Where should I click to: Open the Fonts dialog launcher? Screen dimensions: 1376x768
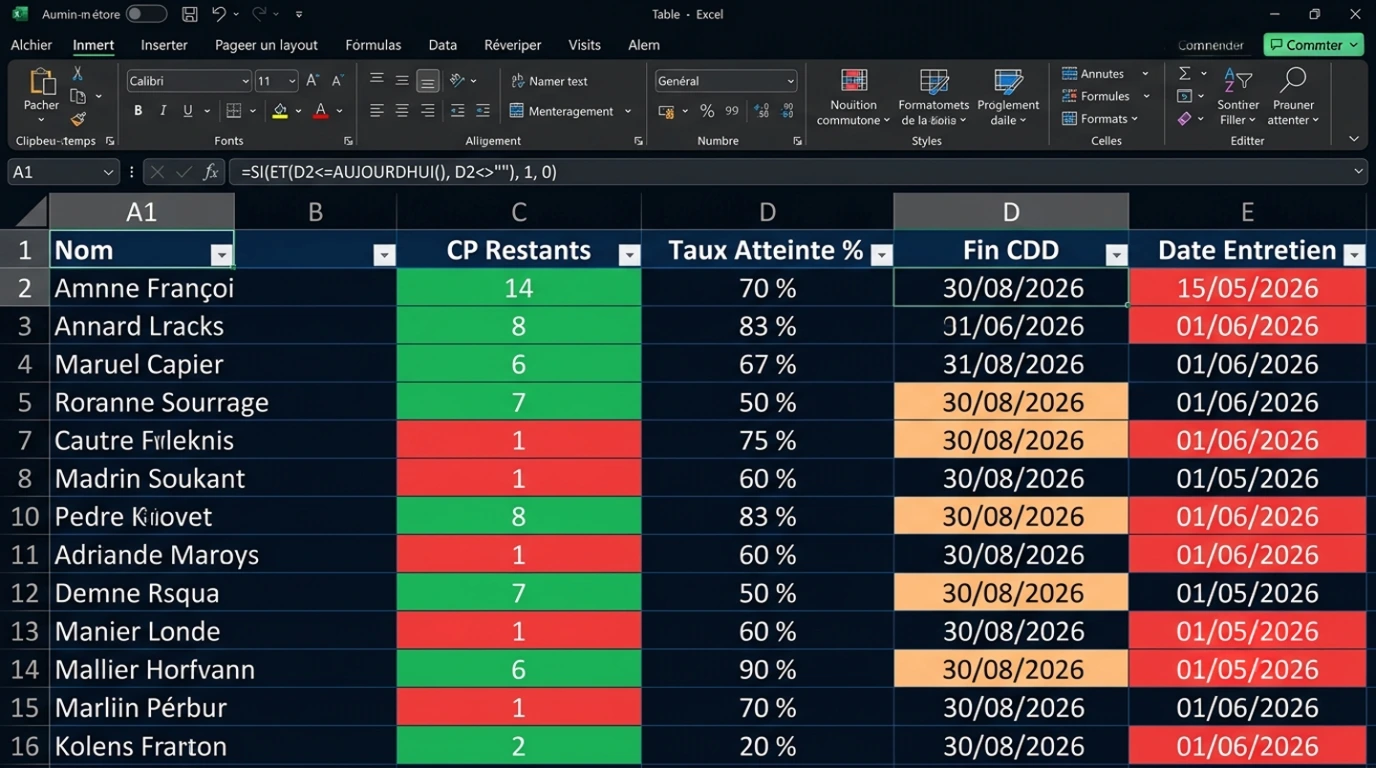pos(348,141)
